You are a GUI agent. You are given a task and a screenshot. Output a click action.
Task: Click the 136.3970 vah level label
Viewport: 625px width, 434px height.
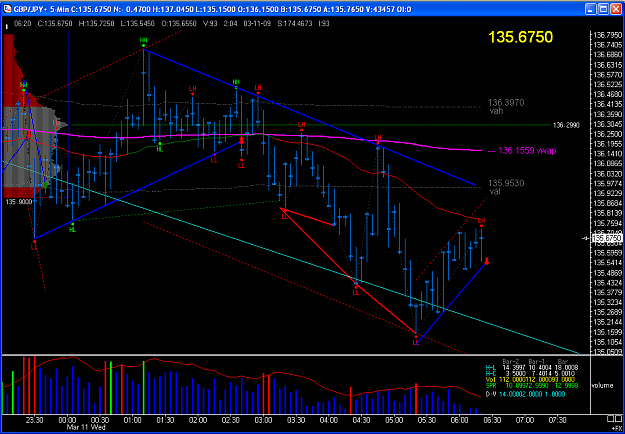point(506,106)
